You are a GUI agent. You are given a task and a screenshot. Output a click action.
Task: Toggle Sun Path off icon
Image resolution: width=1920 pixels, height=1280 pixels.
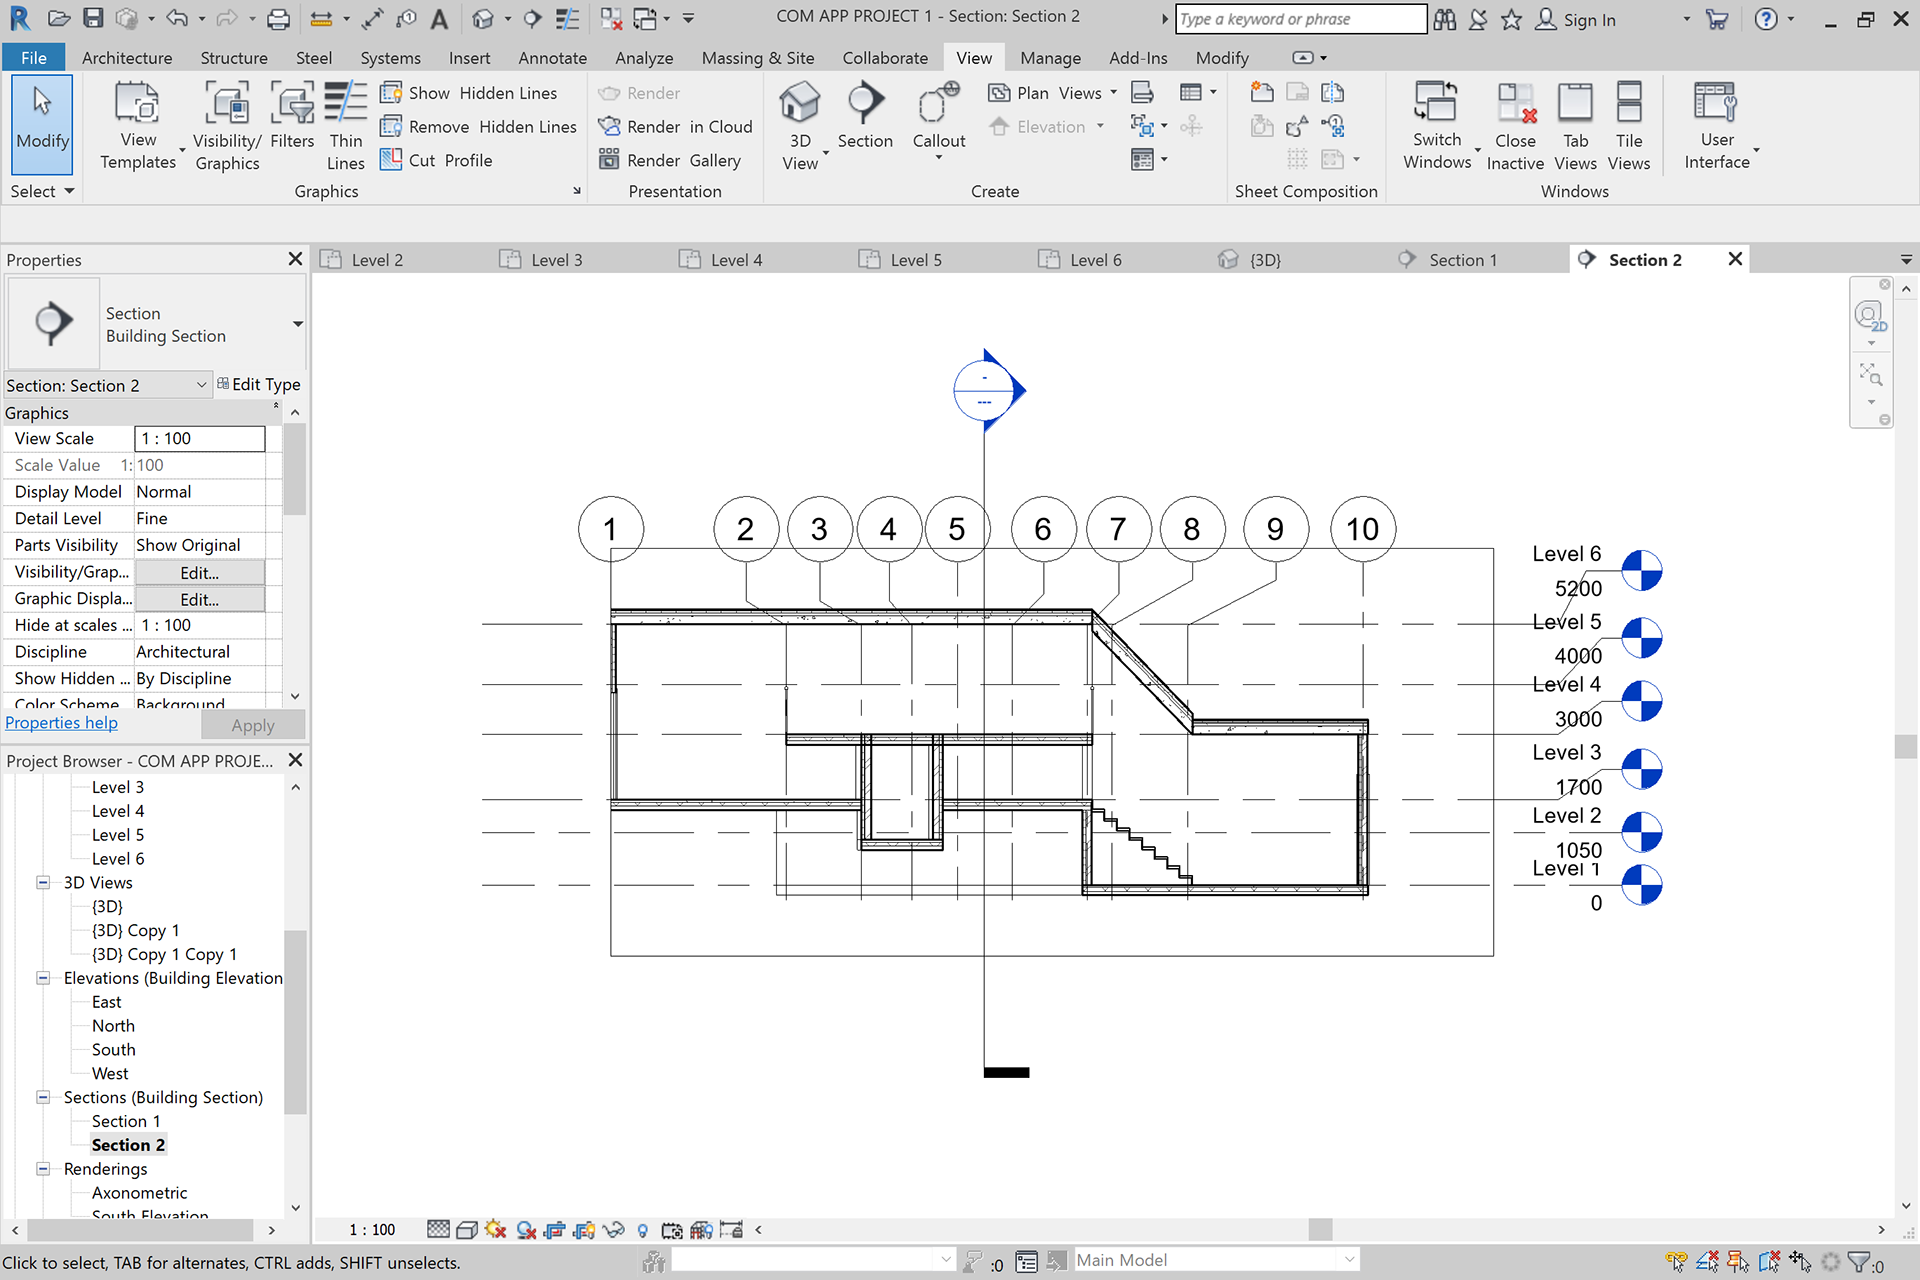point(495,1230)
